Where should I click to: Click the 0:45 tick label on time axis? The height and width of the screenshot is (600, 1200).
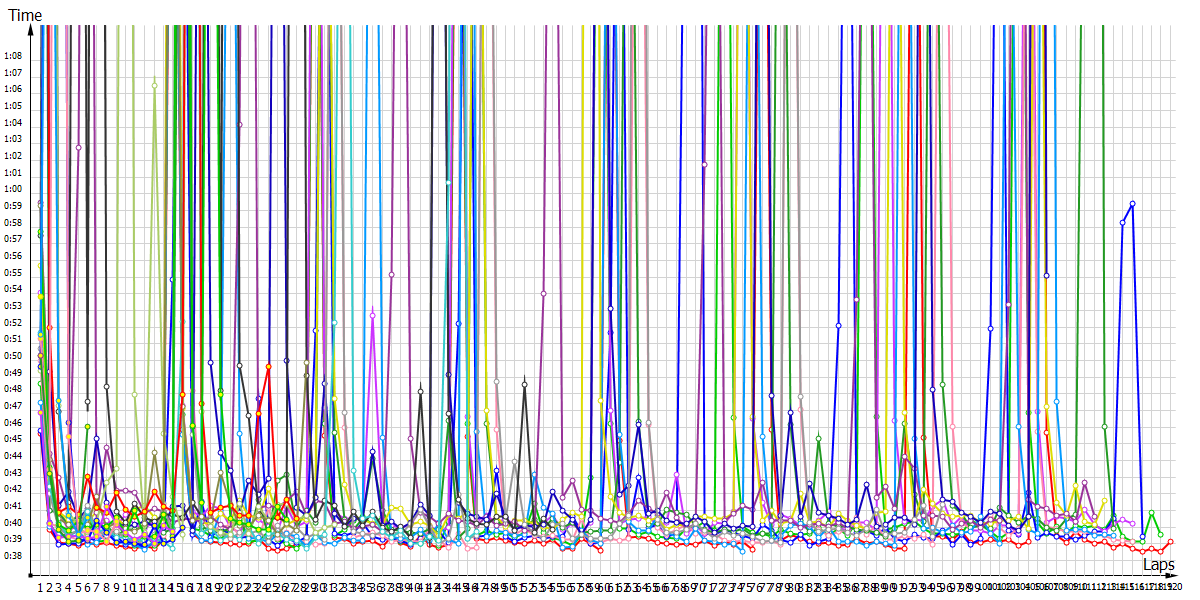tap(13, 439)
